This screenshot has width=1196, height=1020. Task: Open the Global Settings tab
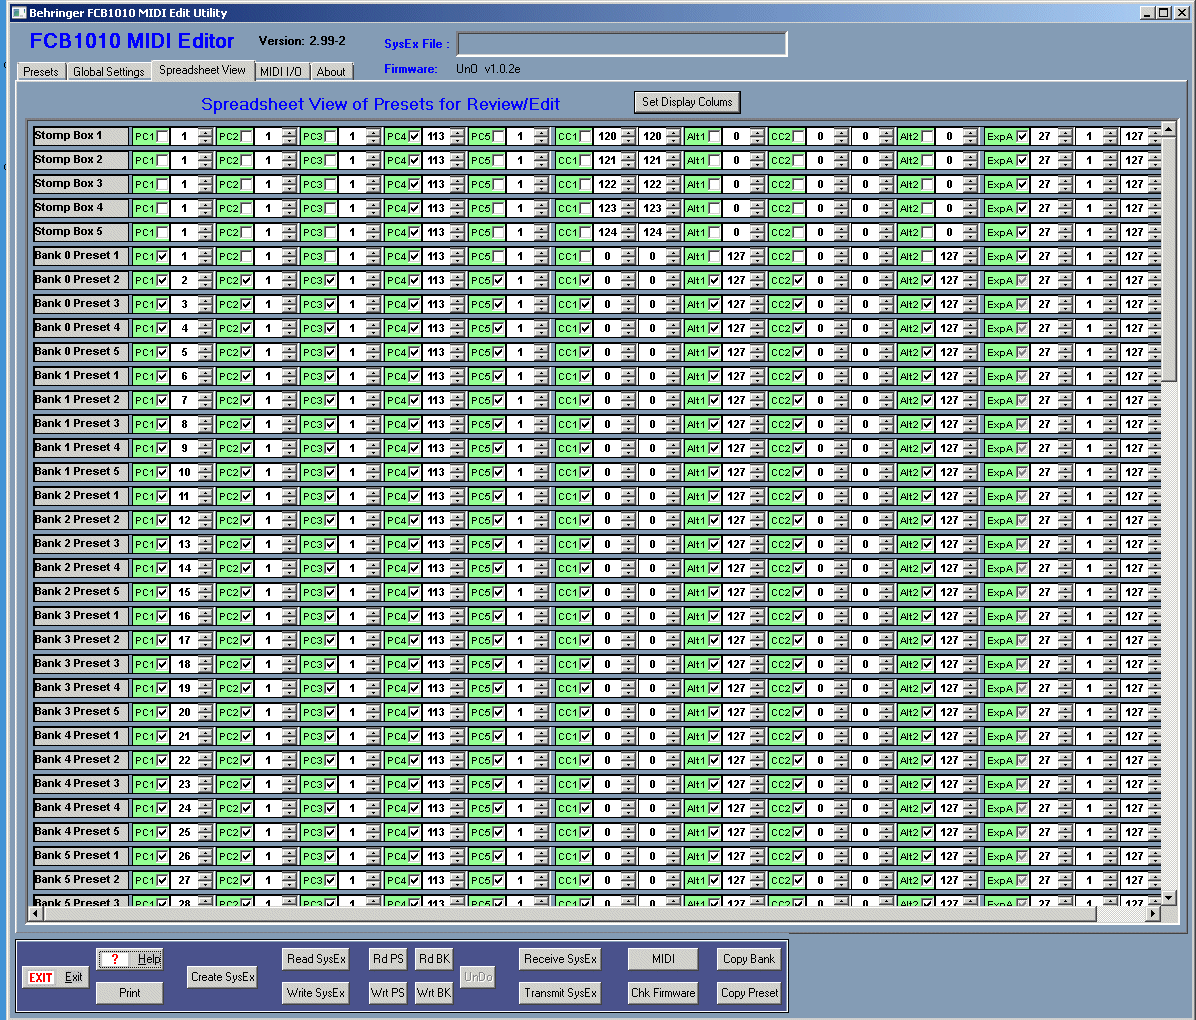coord(108,72)
